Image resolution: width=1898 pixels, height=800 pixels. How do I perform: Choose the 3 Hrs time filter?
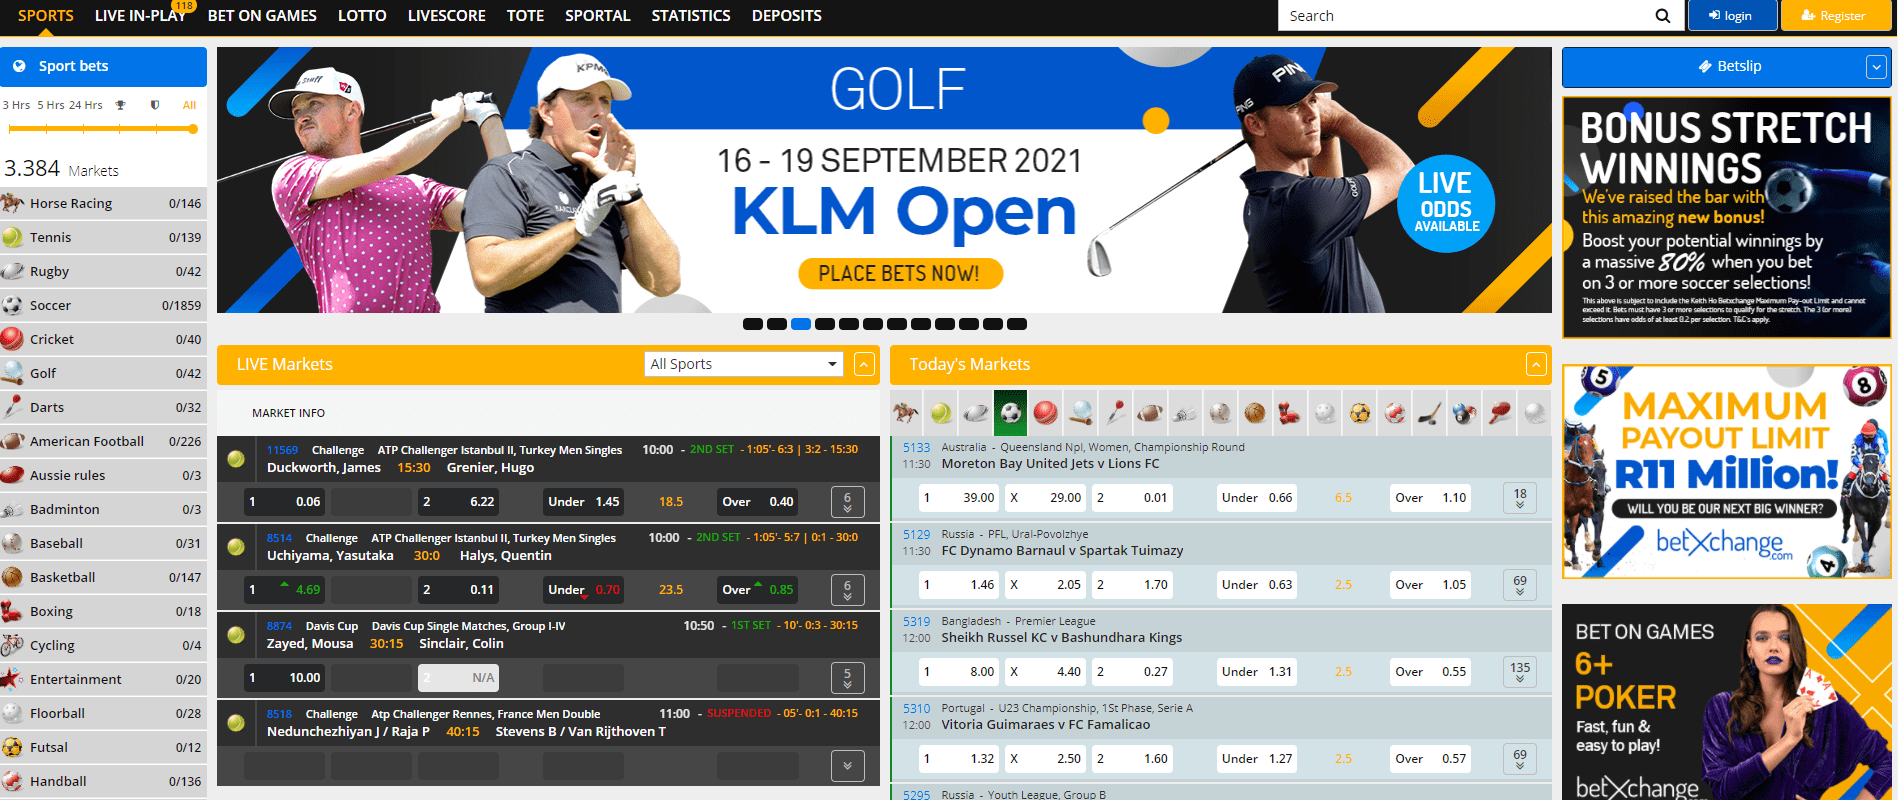16,105
